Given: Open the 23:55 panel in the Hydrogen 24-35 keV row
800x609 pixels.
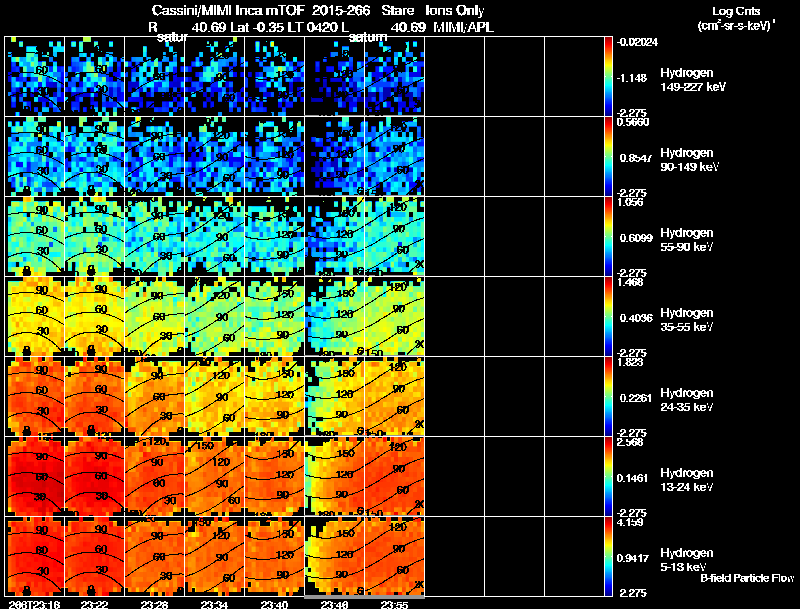Looking at the screenshot, I should [x=394, y=396].
